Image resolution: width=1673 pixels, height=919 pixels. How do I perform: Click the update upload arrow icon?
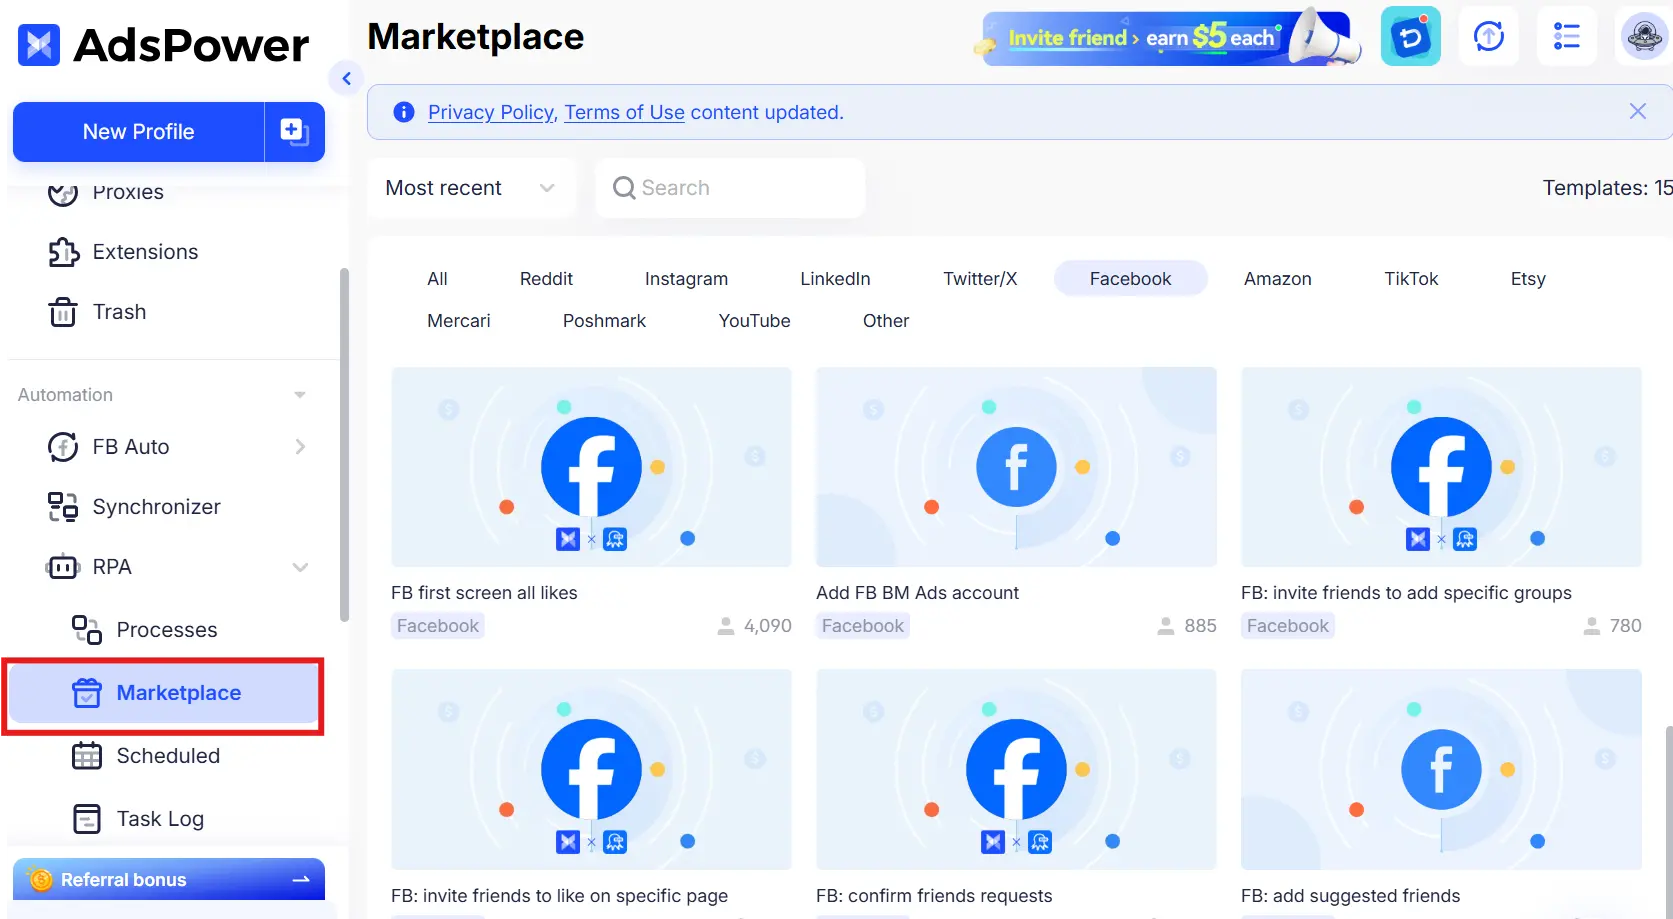pos(1489,37)
